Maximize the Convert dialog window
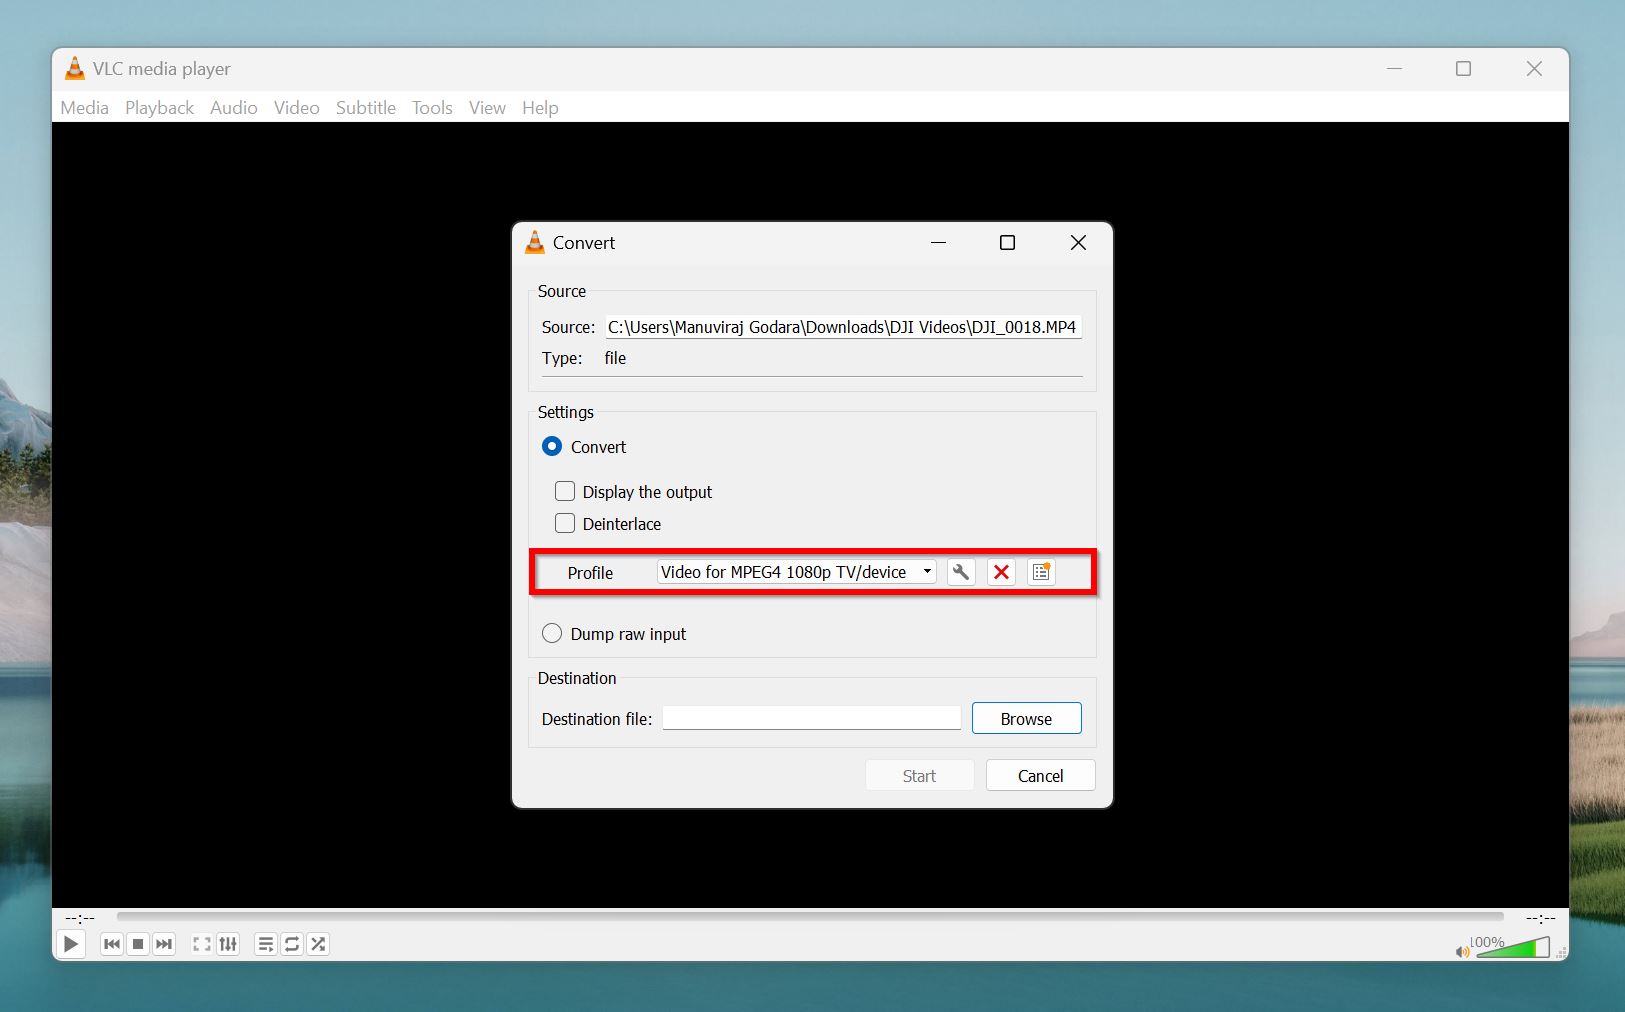The width and height of the screenshot is (1625, 1012). [1007, 242]
